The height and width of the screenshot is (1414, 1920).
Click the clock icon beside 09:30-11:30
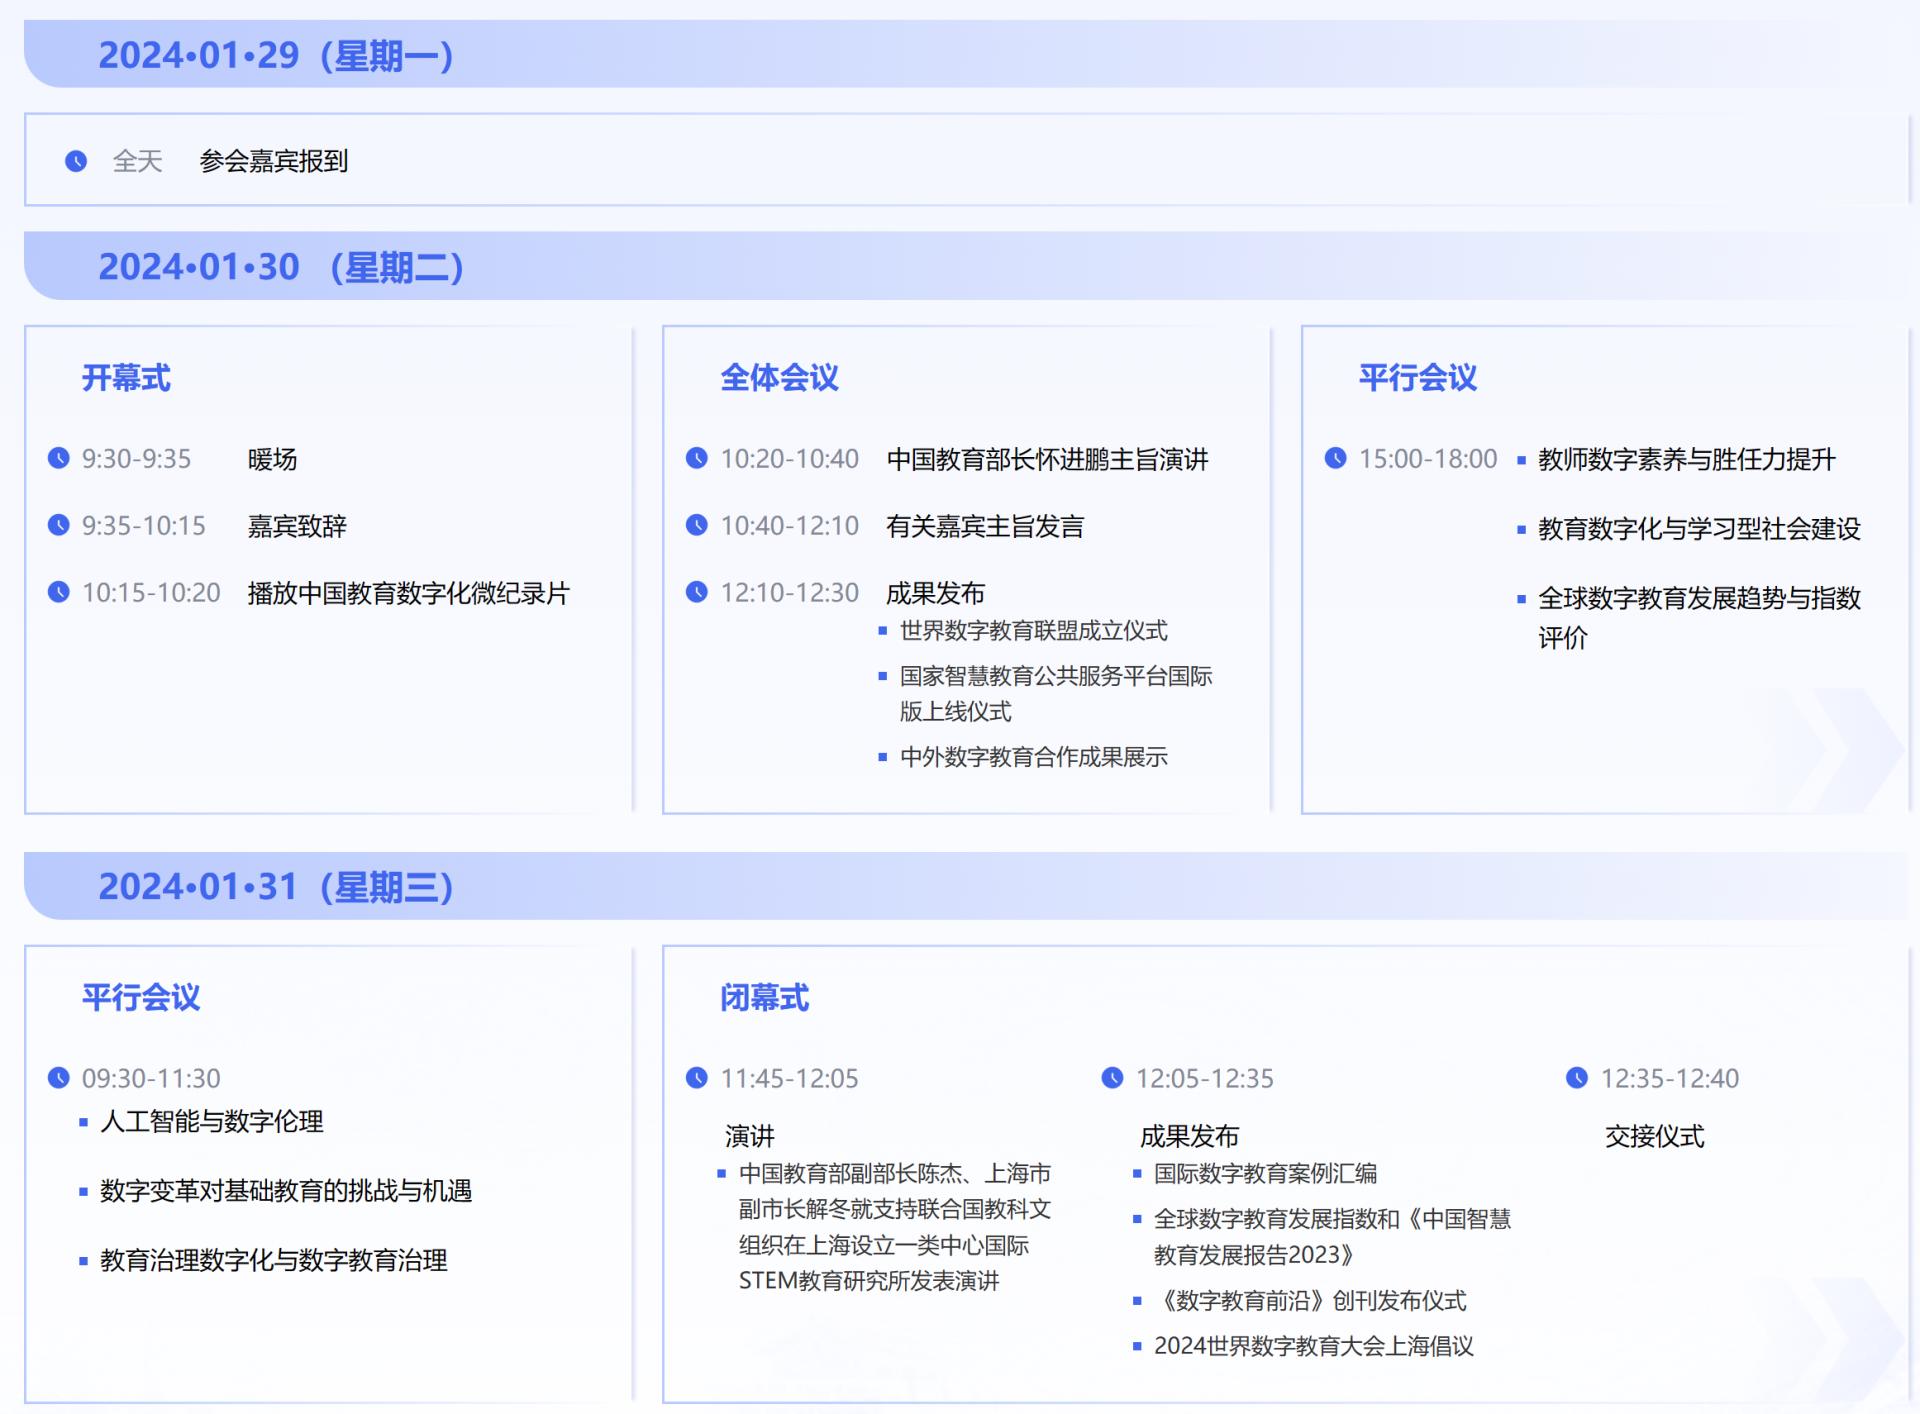pos(59,1078)
